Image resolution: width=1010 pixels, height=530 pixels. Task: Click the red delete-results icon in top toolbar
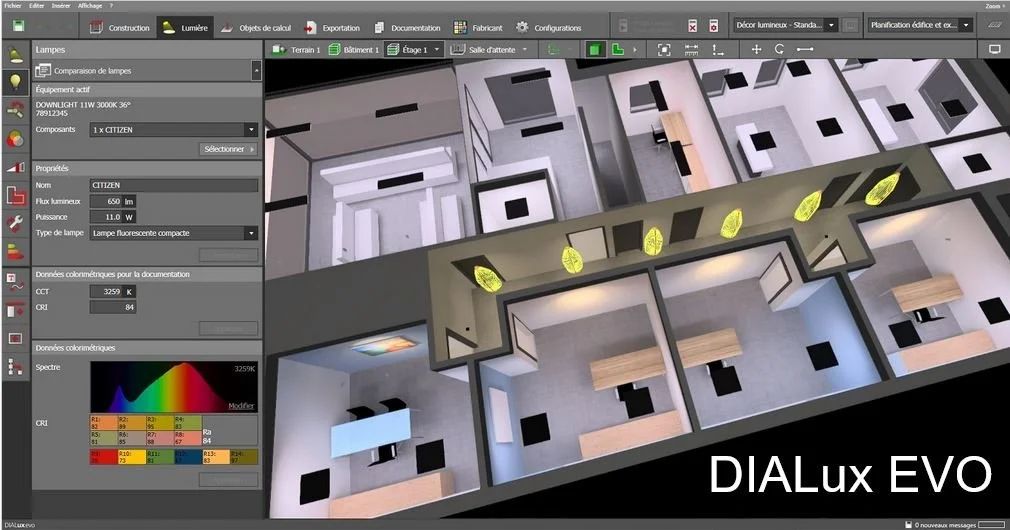pos(692,26)
